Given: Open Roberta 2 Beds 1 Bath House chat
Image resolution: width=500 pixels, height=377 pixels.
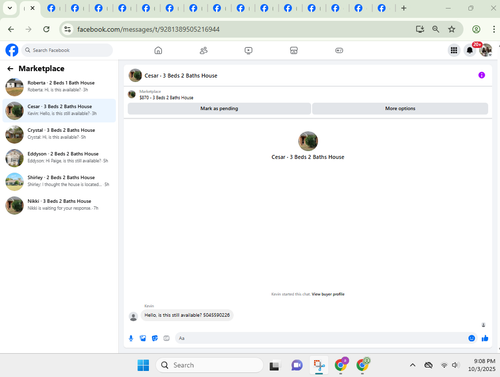Looking at the screenshot, I should click(59, 87).
